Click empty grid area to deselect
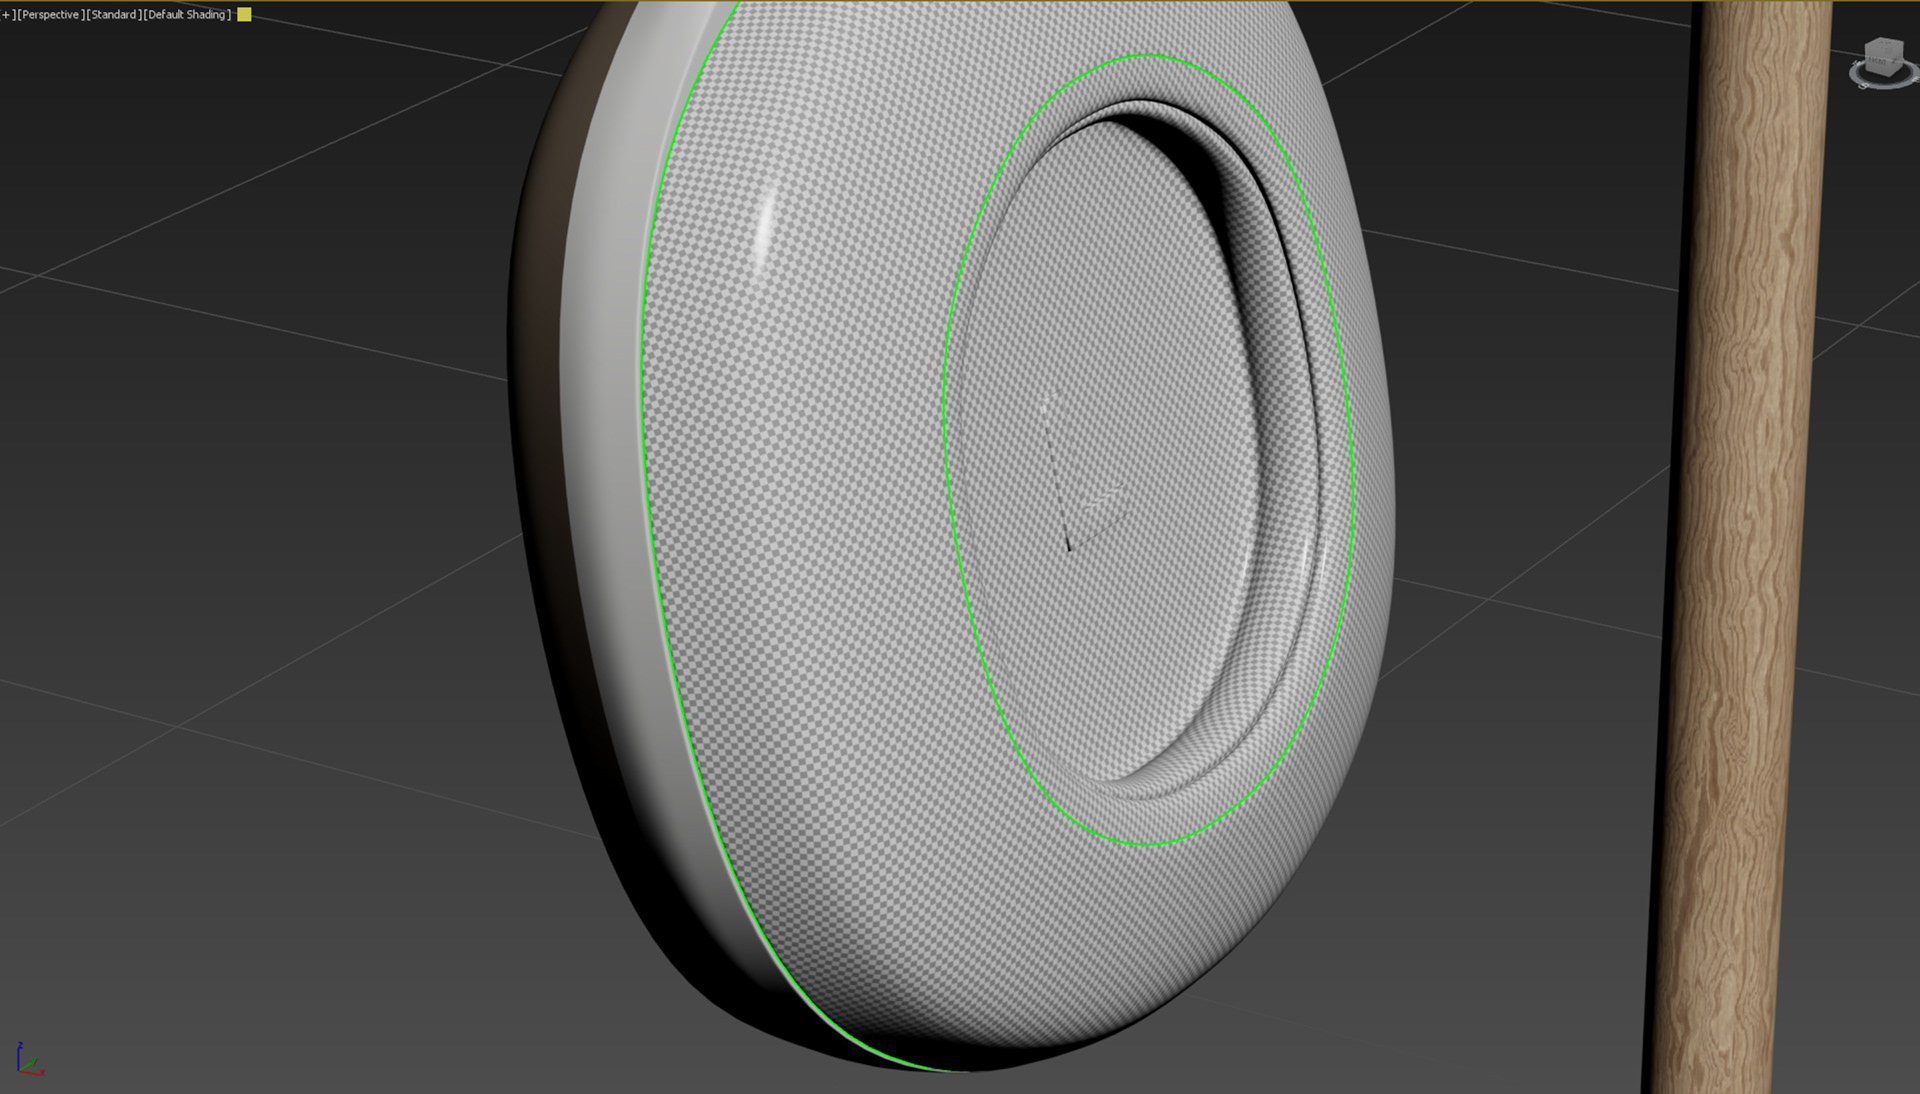 (250, 500)
